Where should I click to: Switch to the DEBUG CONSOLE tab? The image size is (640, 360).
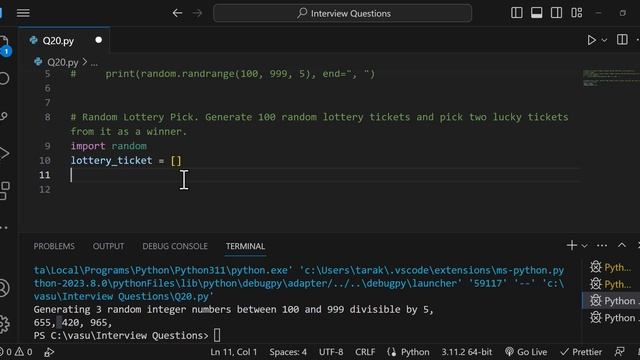click(x=175, y=246)
